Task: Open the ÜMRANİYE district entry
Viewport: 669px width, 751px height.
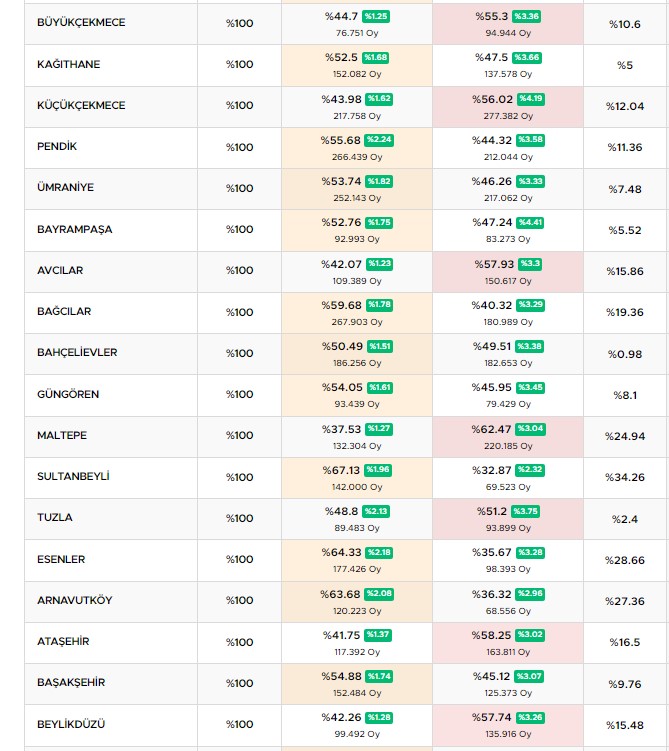Action: click(67, 188)
